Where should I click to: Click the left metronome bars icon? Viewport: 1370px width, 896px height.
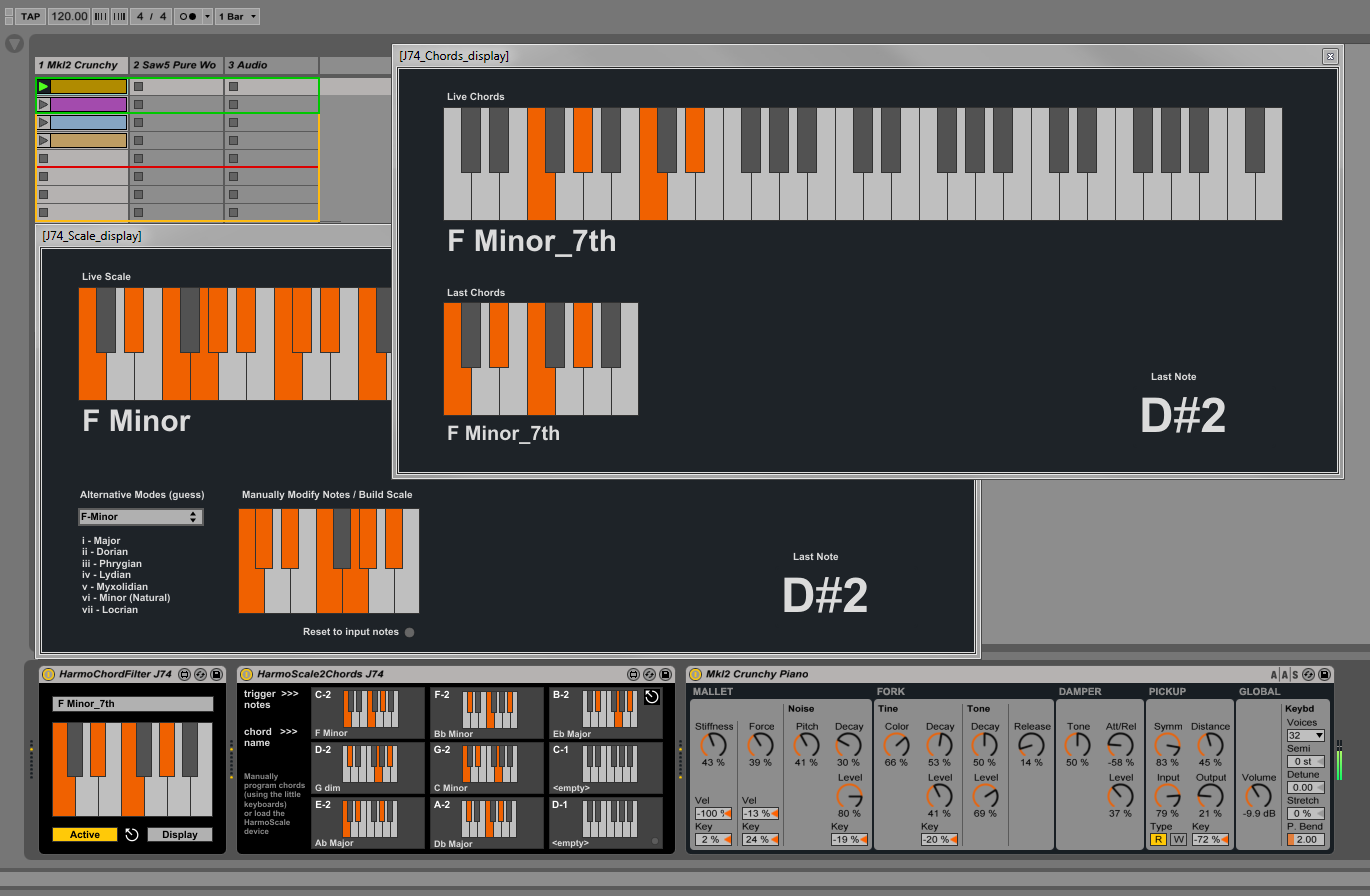(101, 16)
